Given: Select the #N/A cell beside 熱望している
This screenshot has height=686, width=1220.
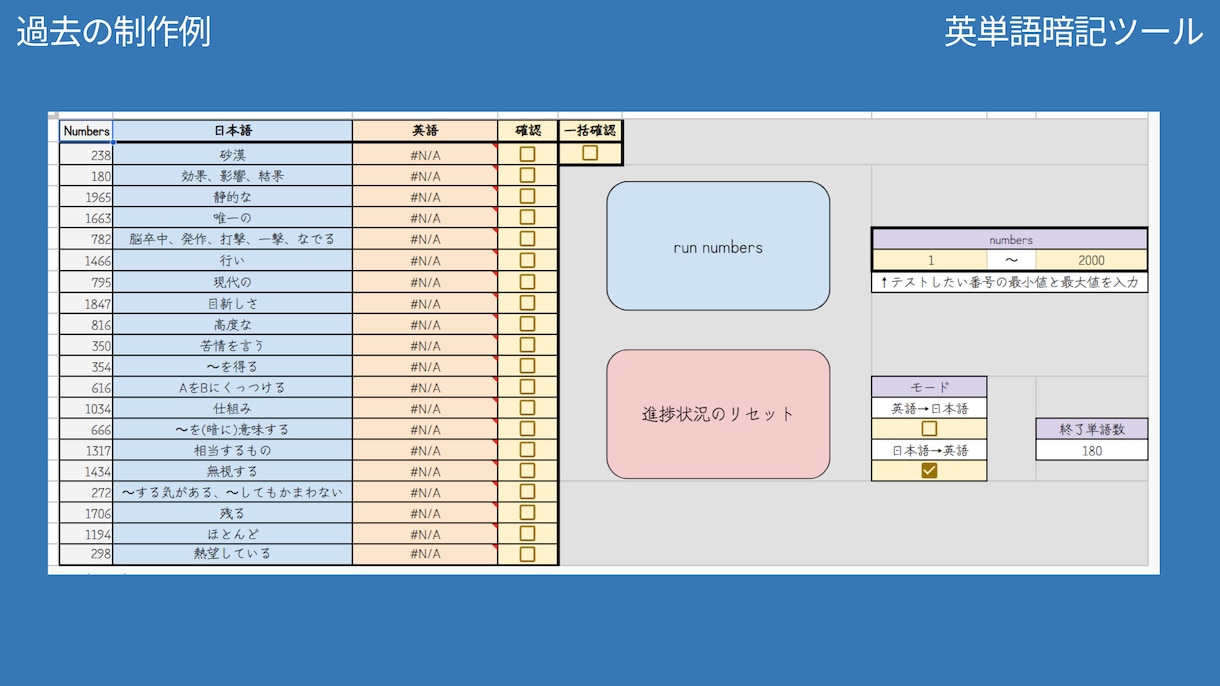Looking at the screenshot, I should coord(425,554).
